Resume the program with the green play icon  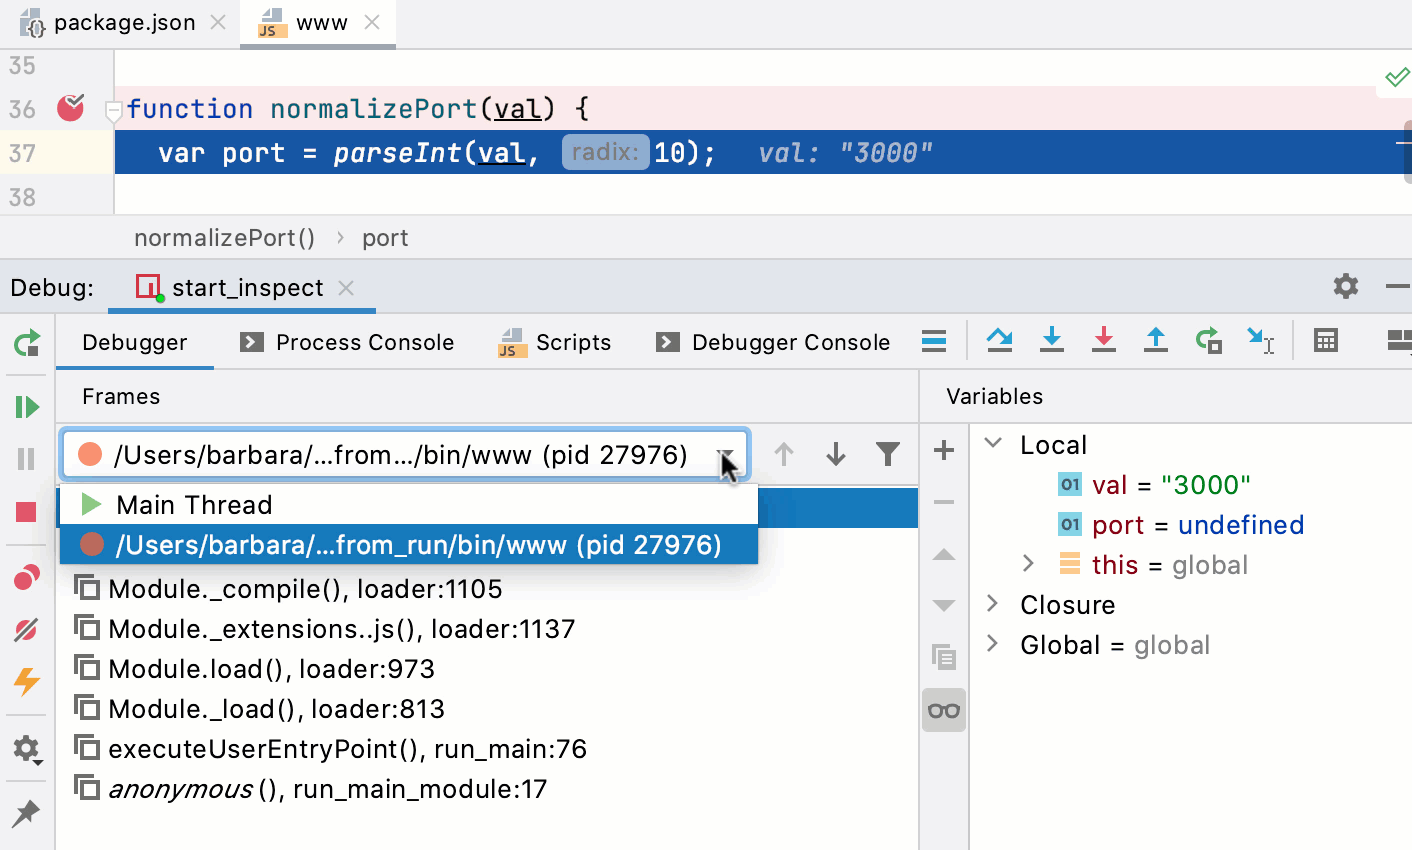[27, 405]
